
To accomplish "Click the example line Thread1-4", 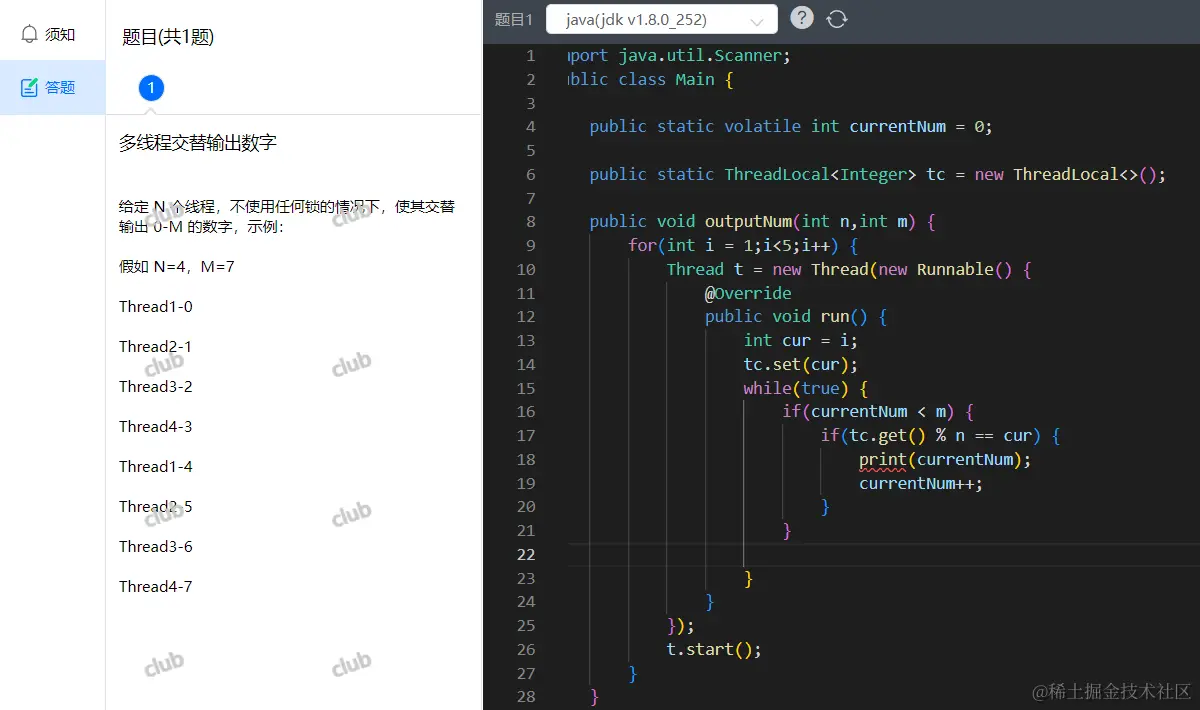I will [x=156, y=467].
